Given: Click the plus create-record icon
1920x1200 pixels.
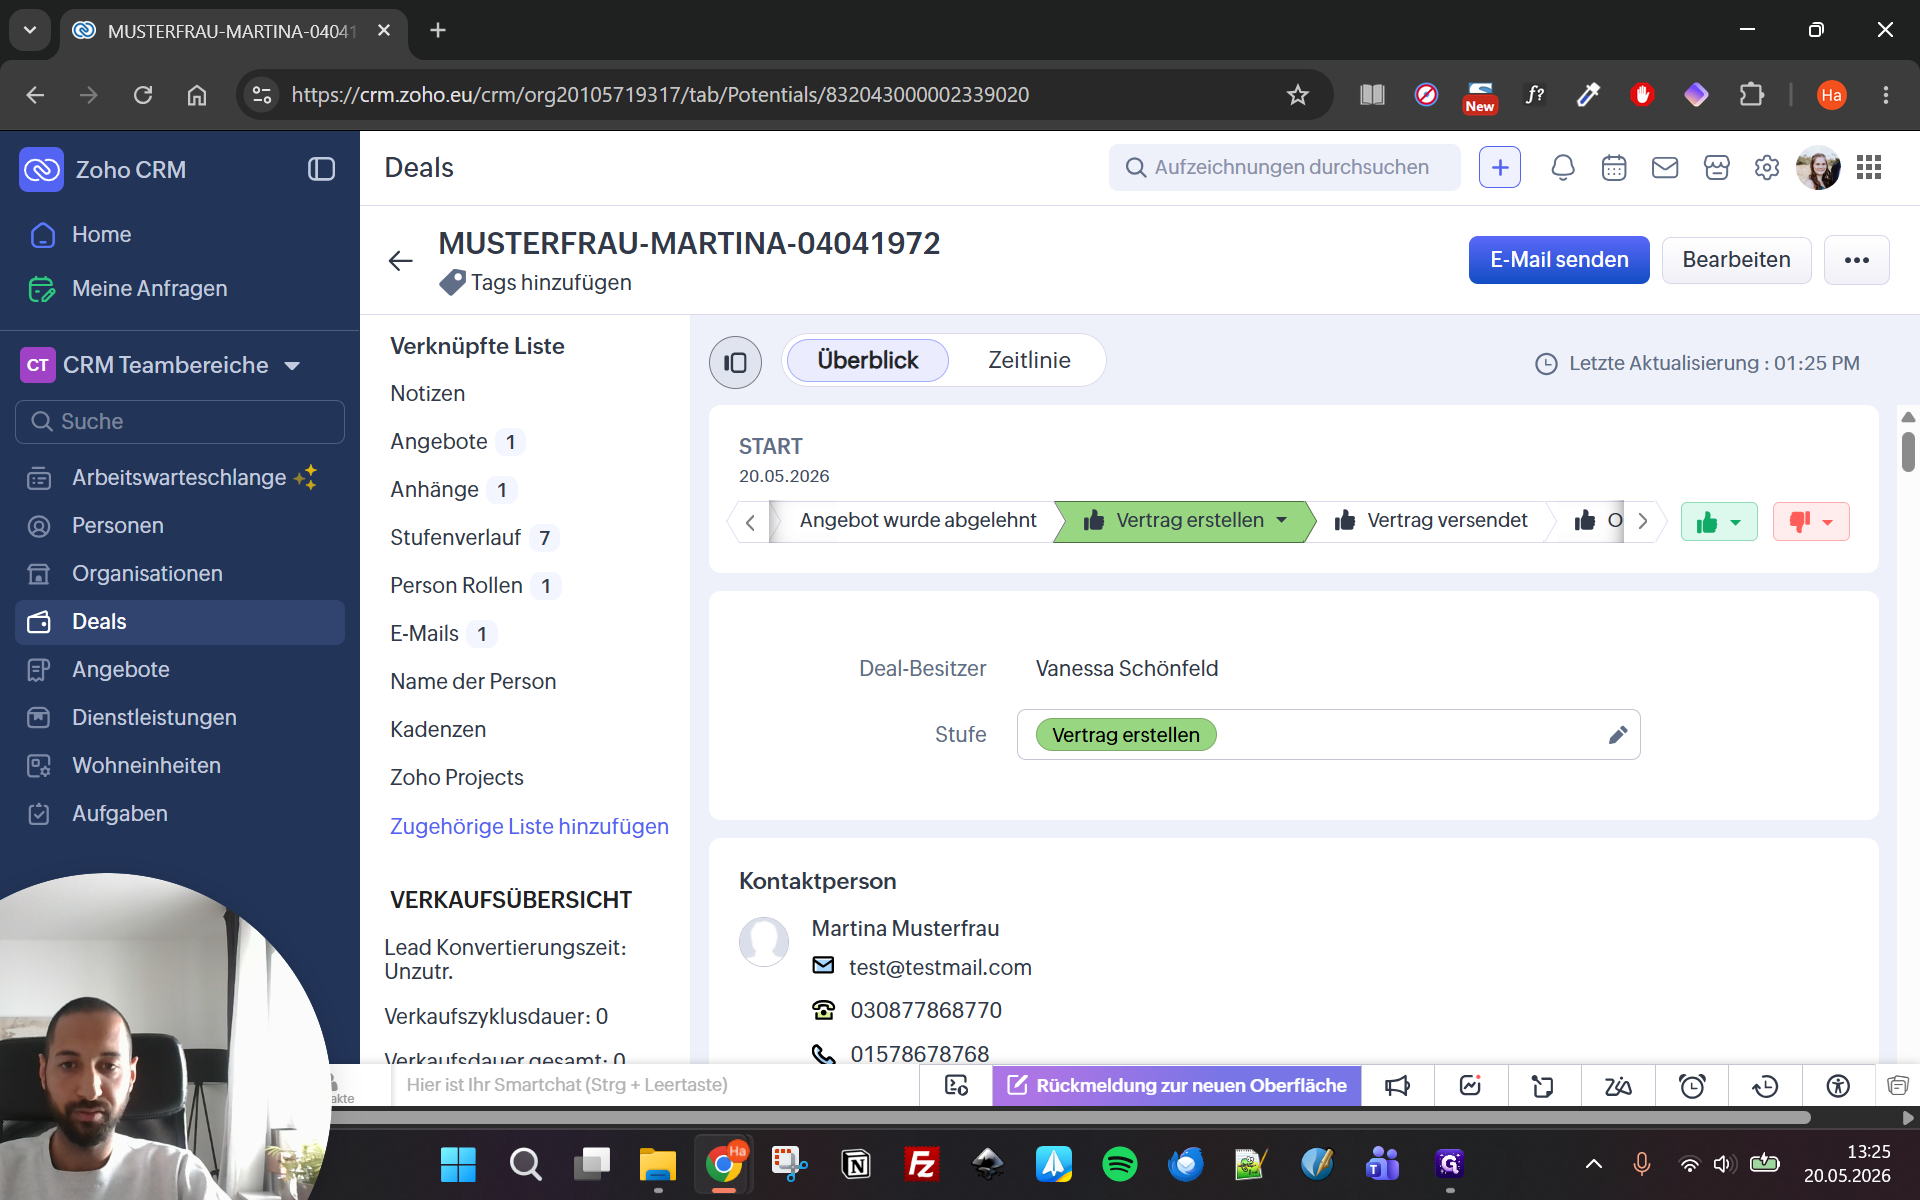Looking at the screenshot, I should pyautogui.click(x=1500, y=168).
